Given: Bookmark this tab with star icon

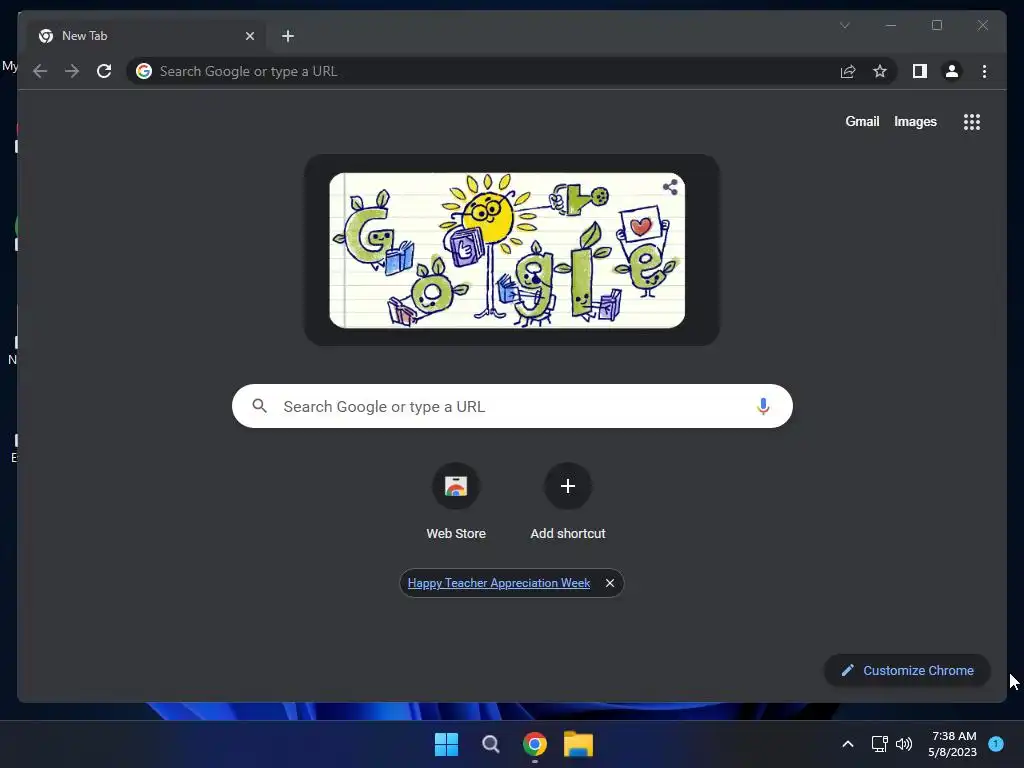Looking at the screenshot, I should pyautogui.click(x=880, y=71).
